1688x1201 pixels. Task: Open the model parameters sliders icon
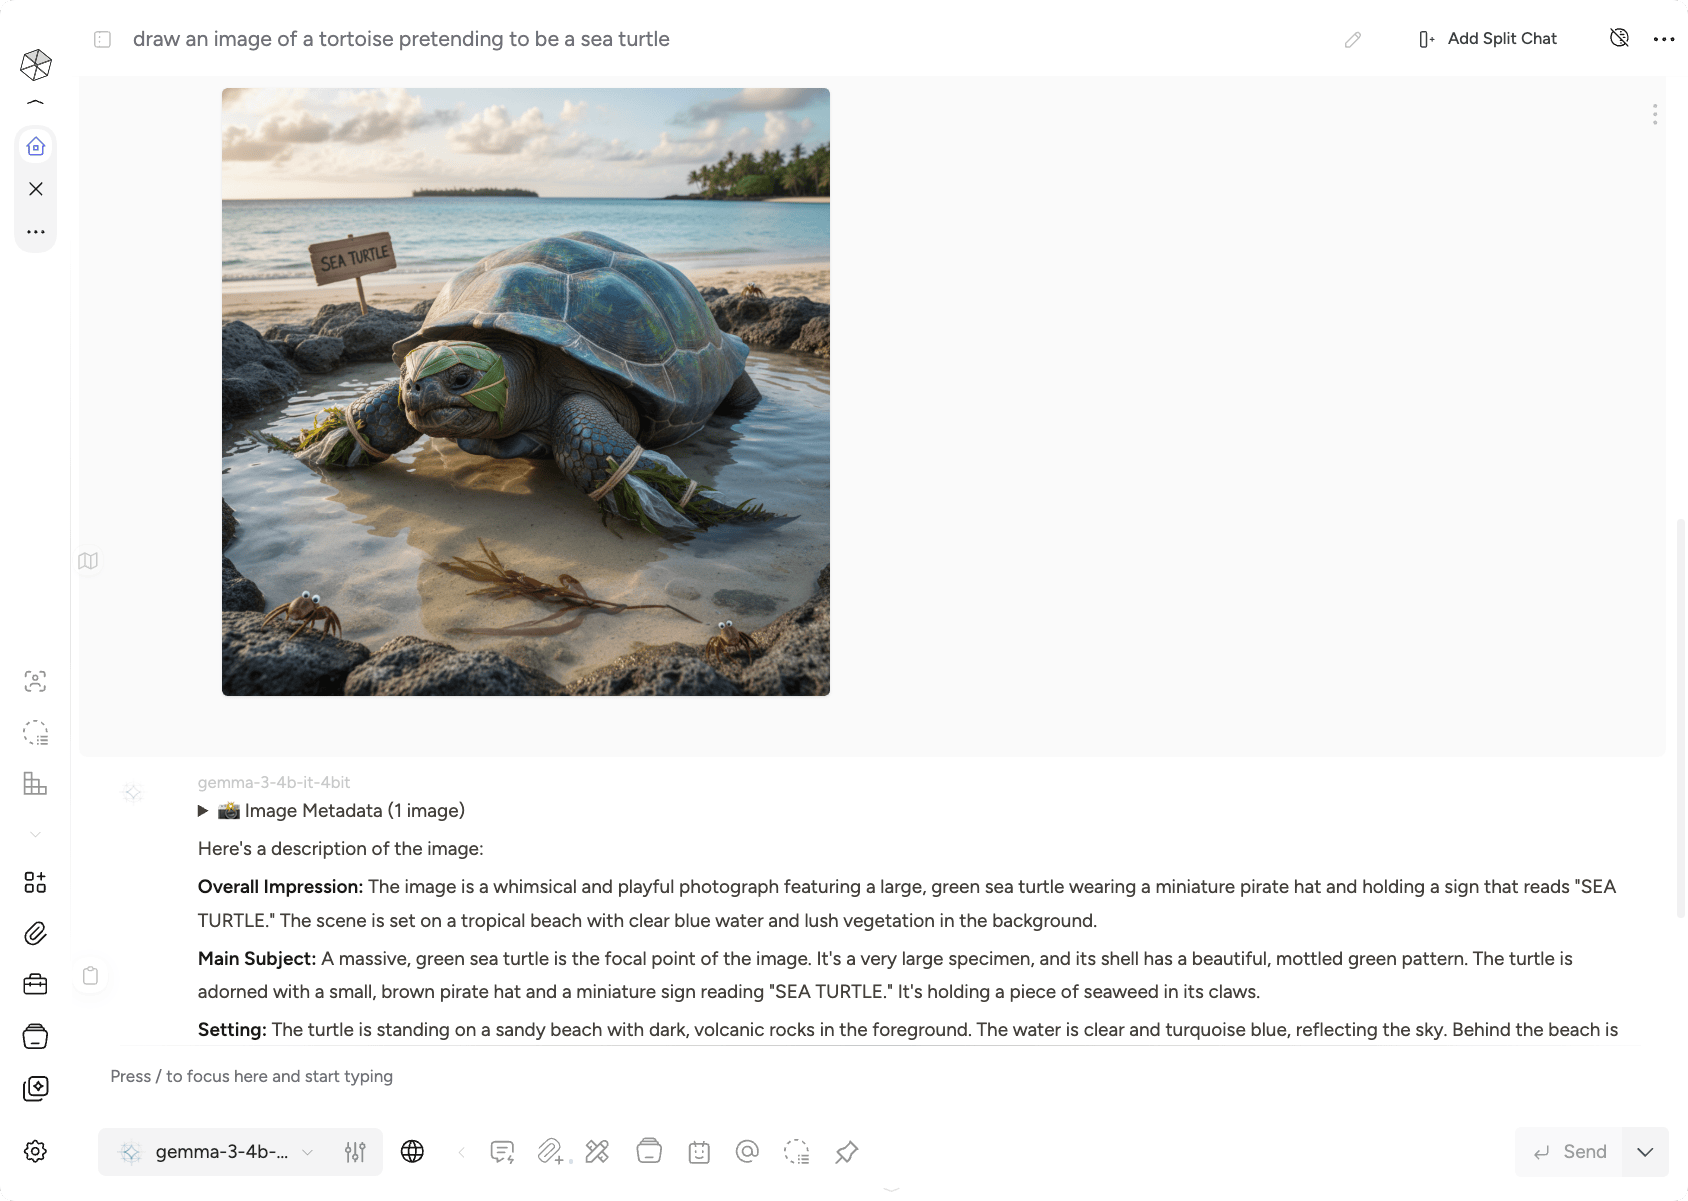(x=355, y=1152)
